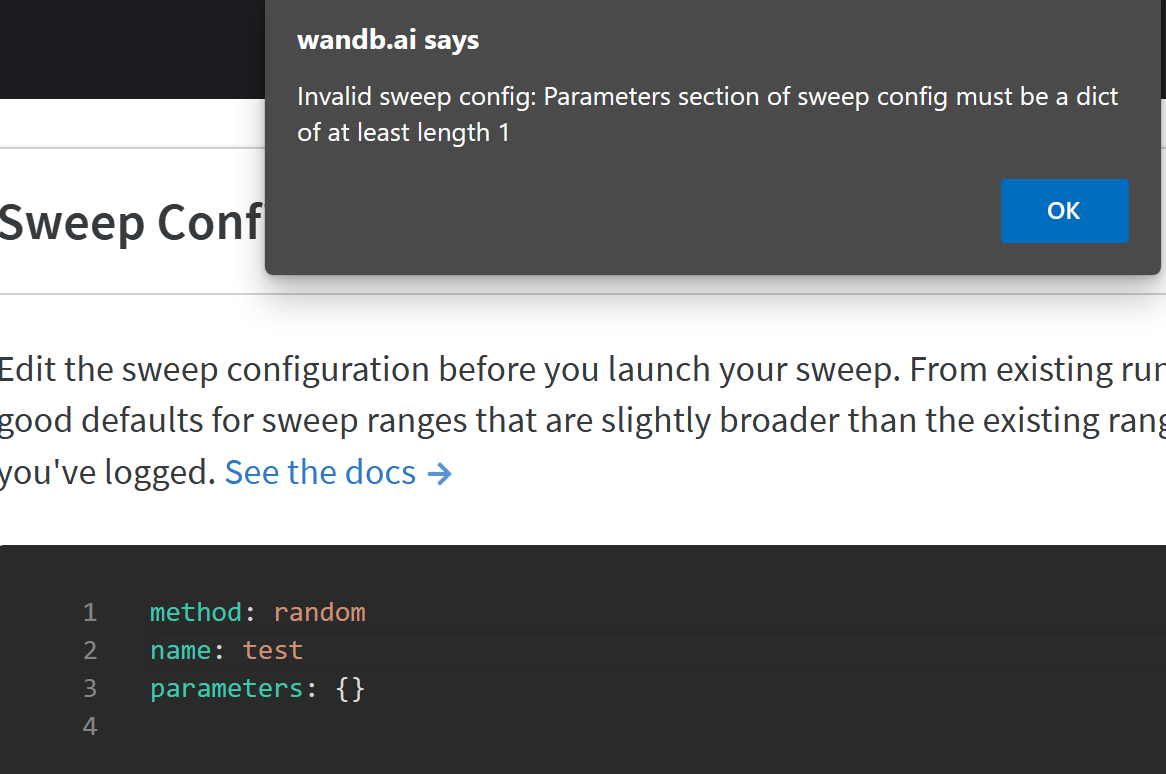Click line number 1 in the editor gutter
Screen dimensions: 1166x774
90,611
